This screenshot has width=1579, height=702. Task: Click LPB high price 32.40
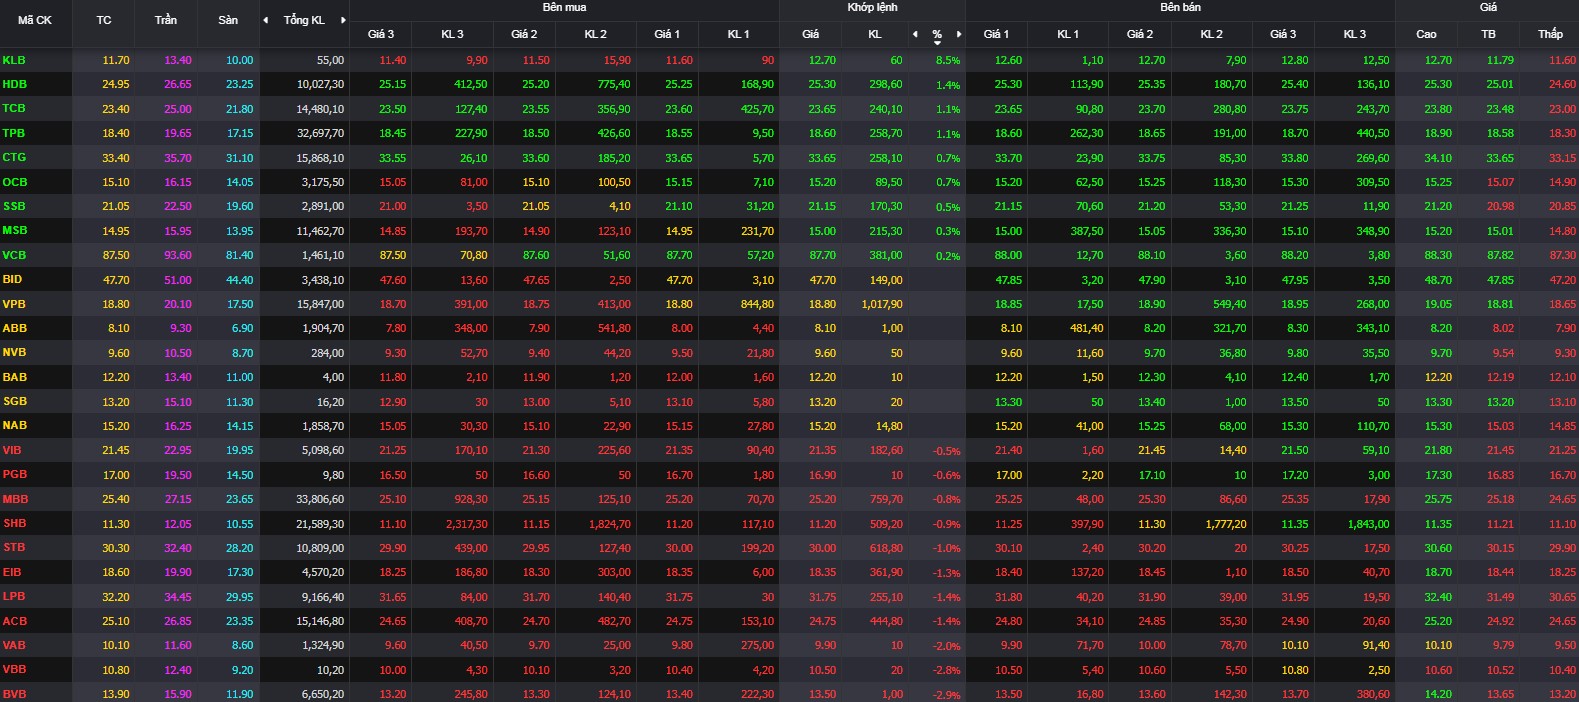(x=1438, y=597)
